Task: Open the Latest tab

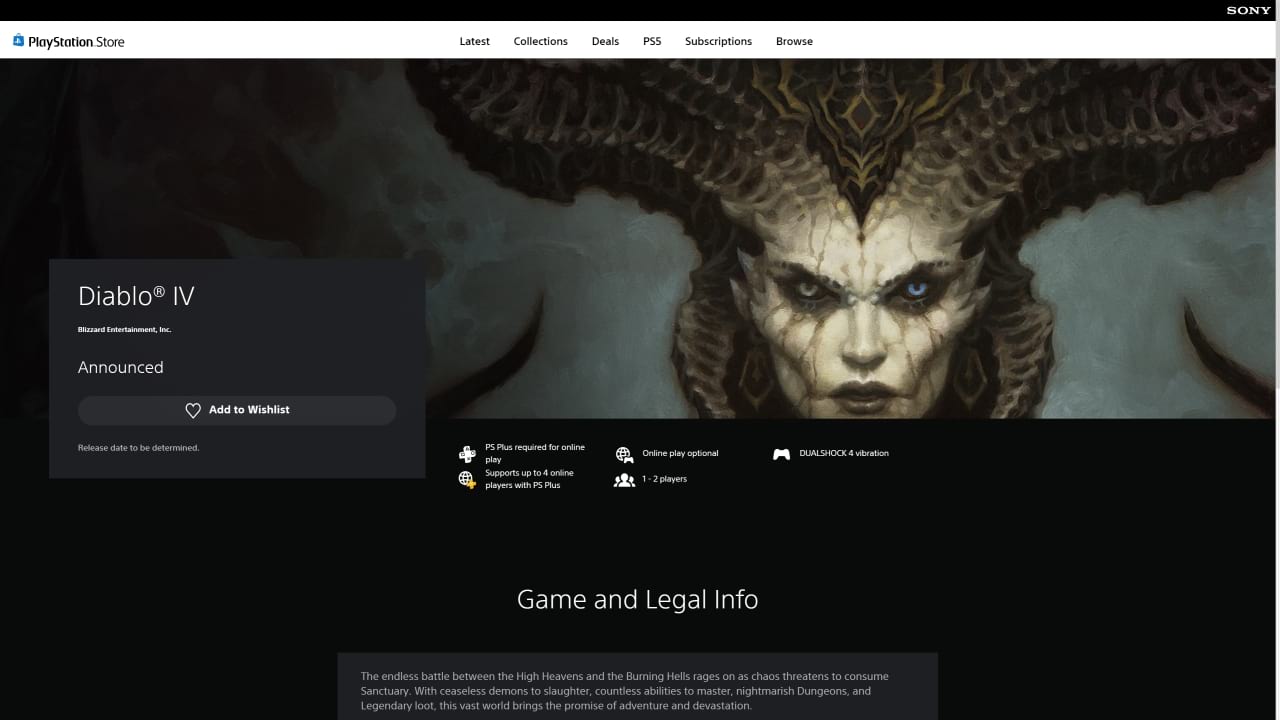Action: [x=475, y=41]
